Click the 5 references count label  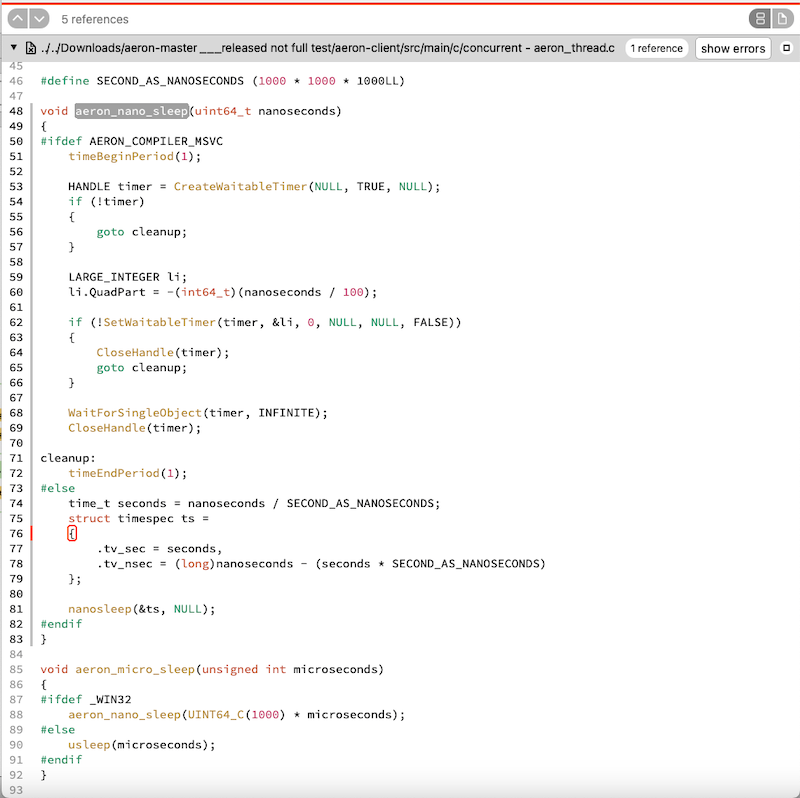[95, 19]
